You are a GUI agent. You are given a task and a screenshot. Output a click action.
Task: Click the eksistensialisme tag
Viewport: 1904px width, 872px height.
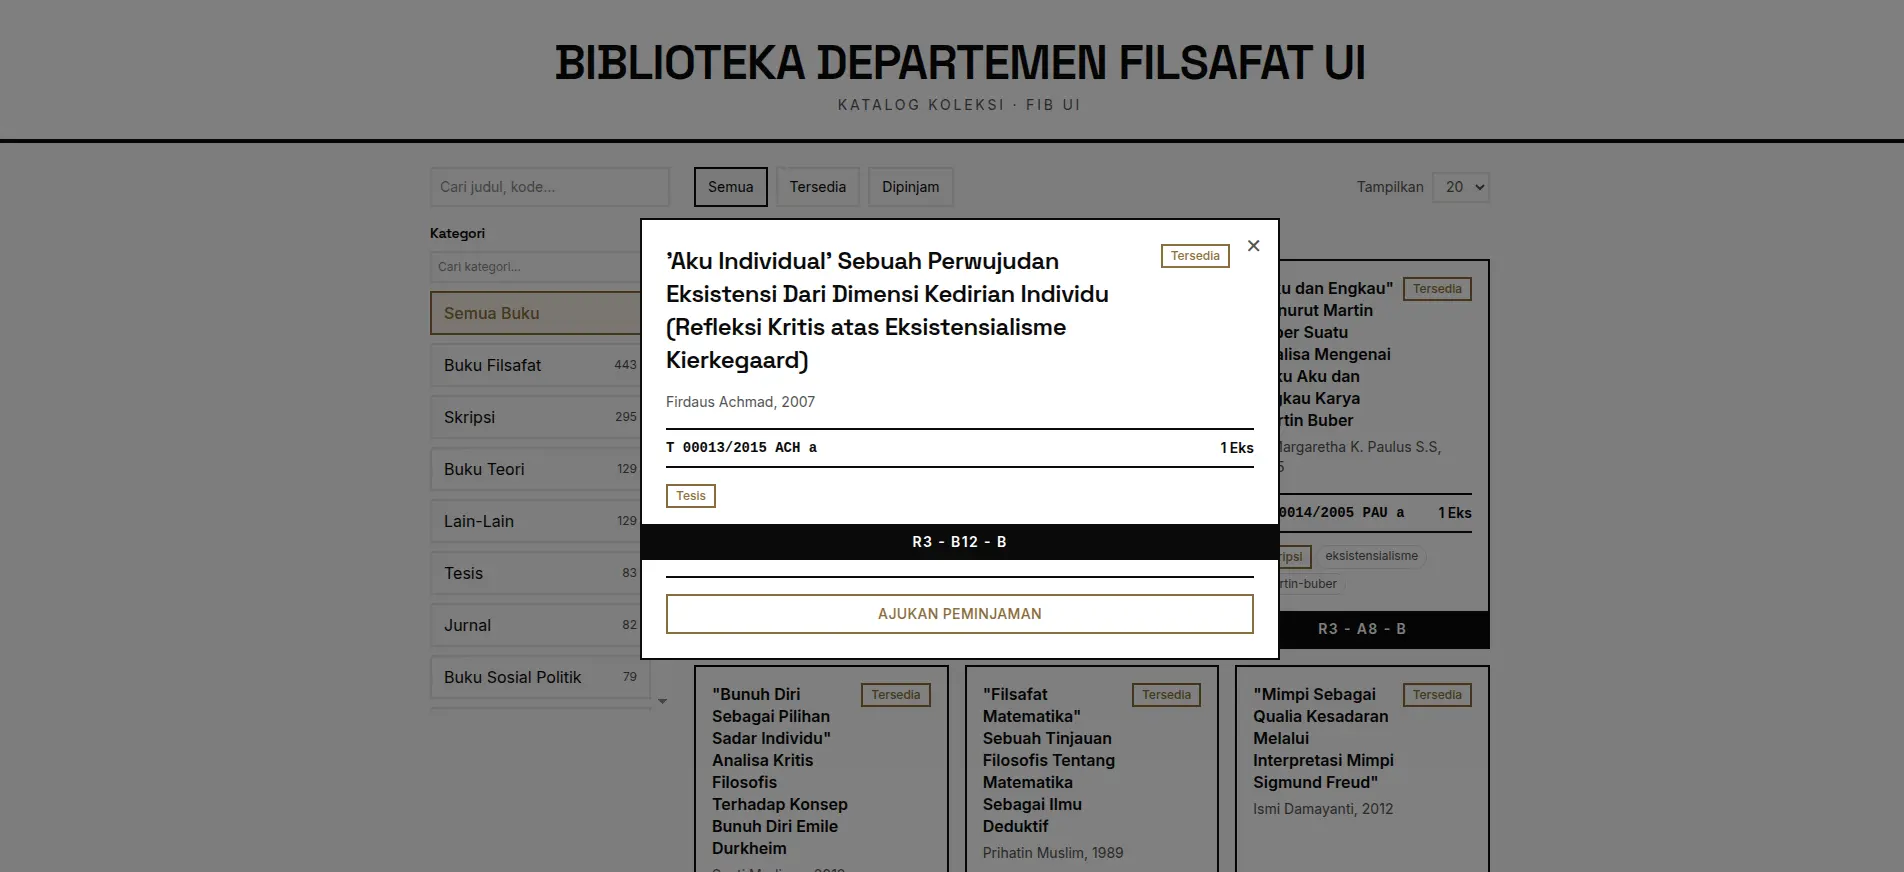[1371, 556]
